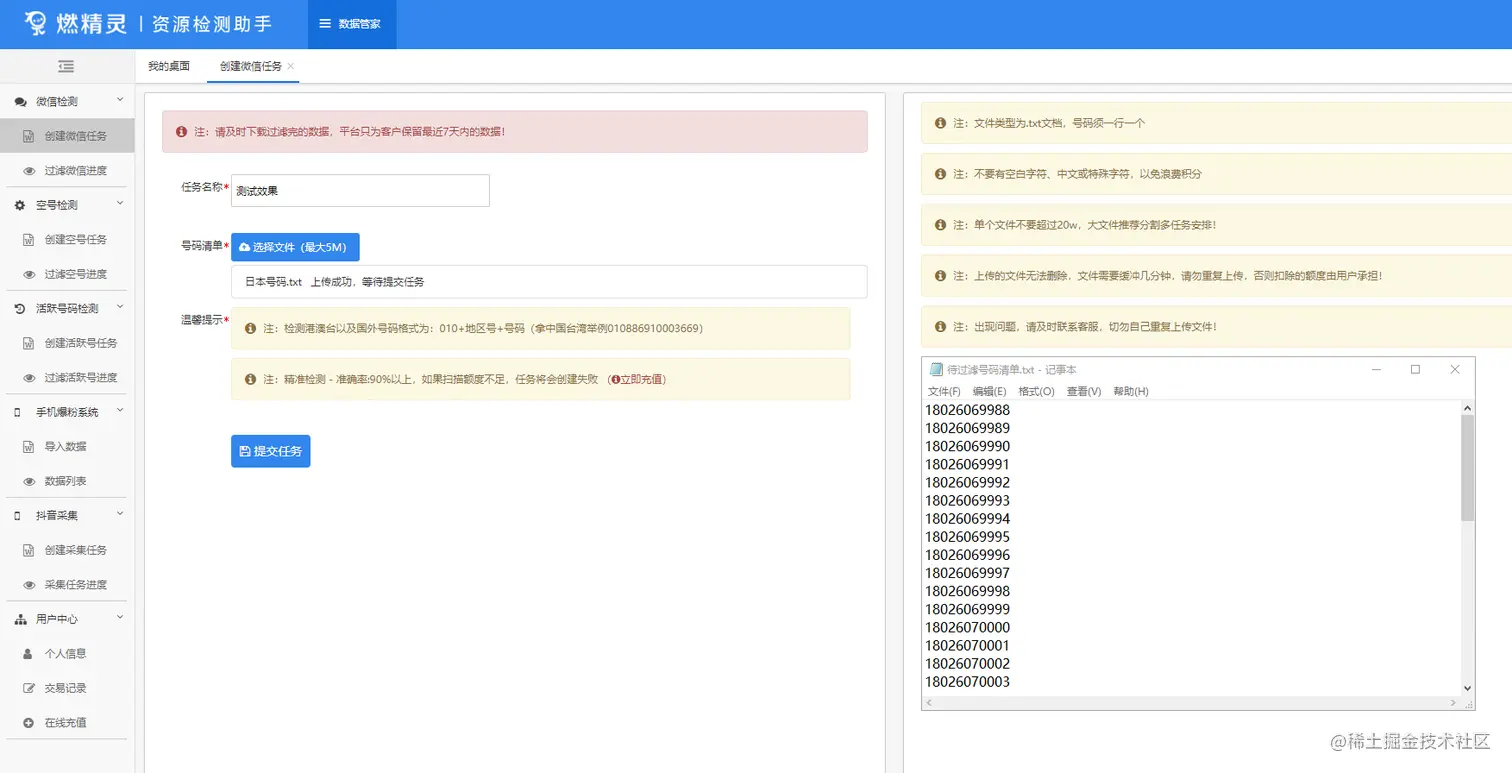This screenshot has width=1512, height=773.
Task: Click the 燃精灵 logo icon
Action: [37, 23]
